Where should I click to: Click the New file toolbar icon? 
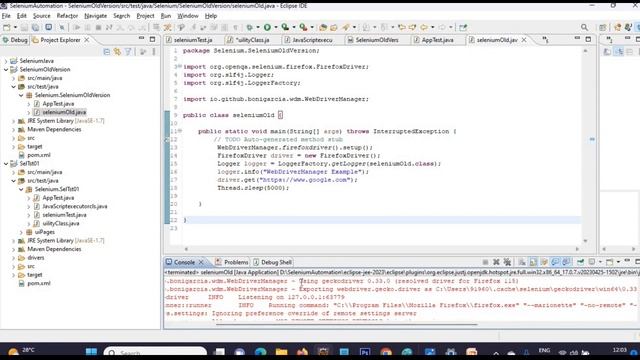click(x=7, y=27)
